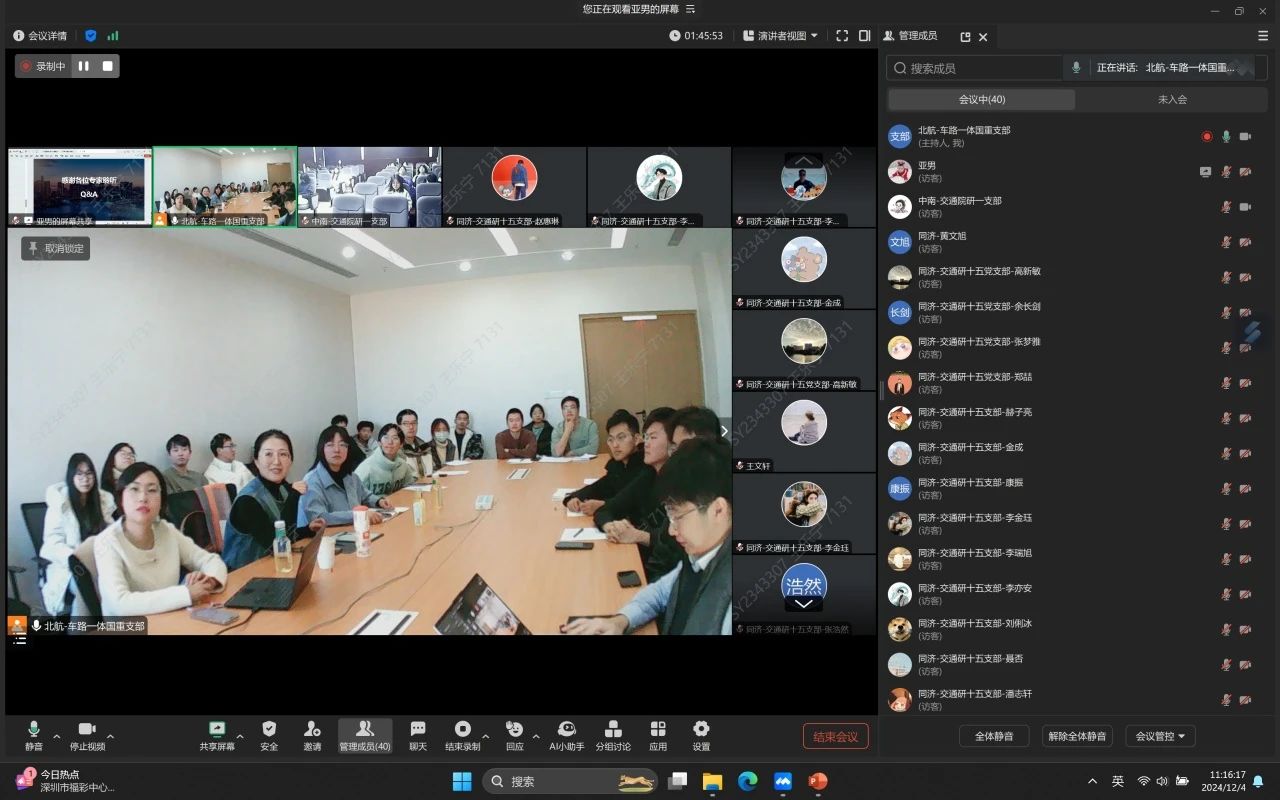Screen dimensions: 1280x800
Task: Expand options arrow beside 共享屏幕
Action: (240, 736)
